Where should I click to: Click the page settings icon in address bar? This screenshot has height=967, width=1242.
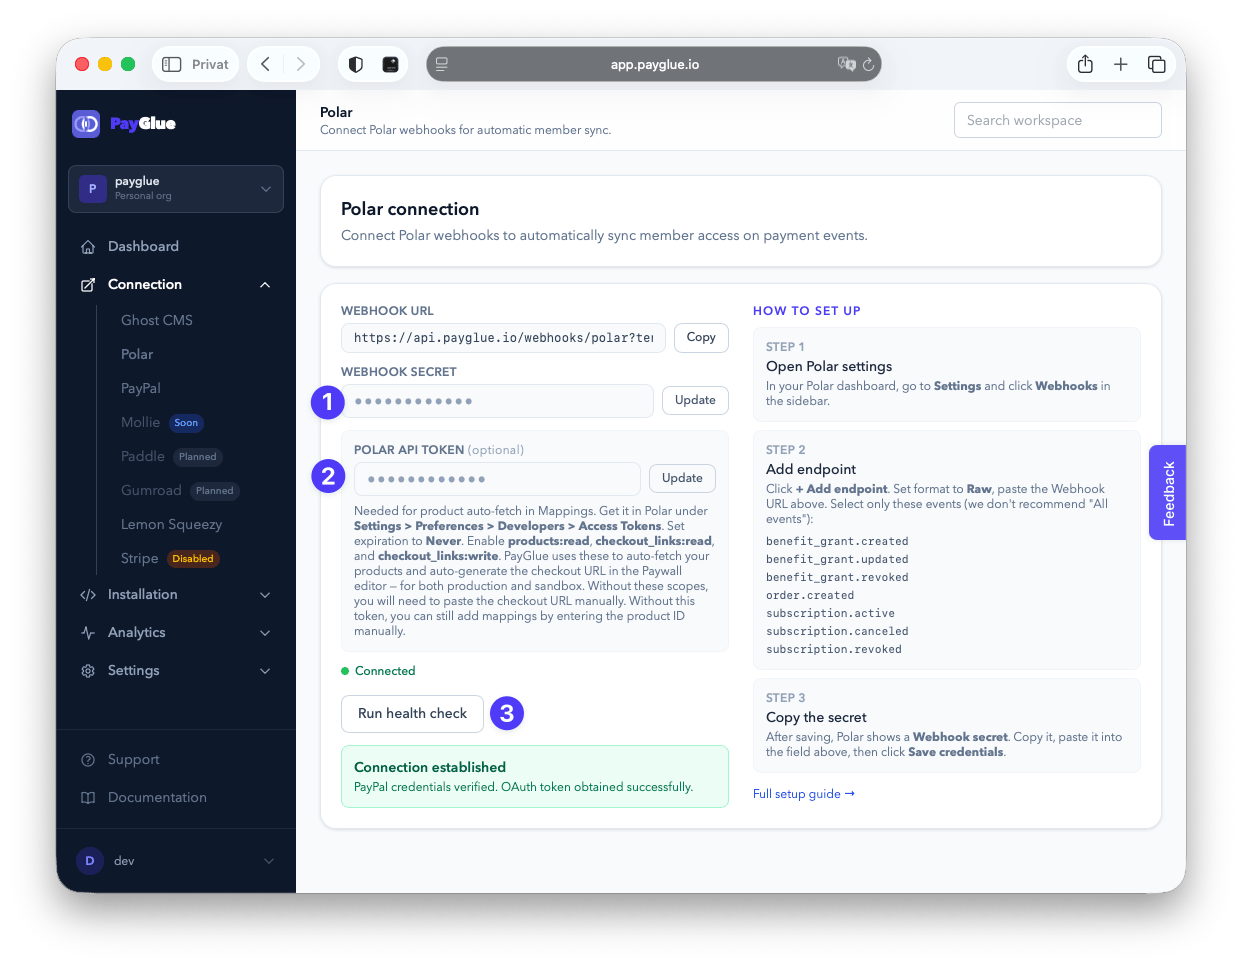pyautogui.click(x=442, y=64)
